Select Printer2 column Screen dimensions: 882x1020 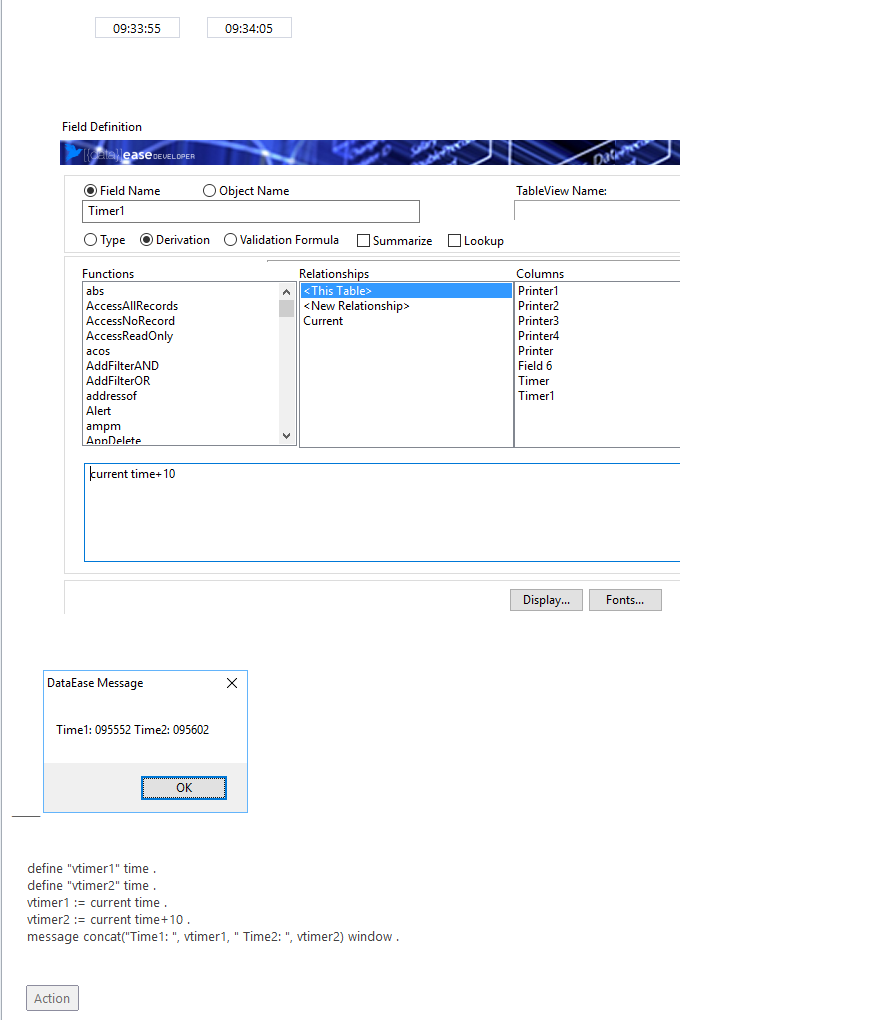(x=538, y=306)
